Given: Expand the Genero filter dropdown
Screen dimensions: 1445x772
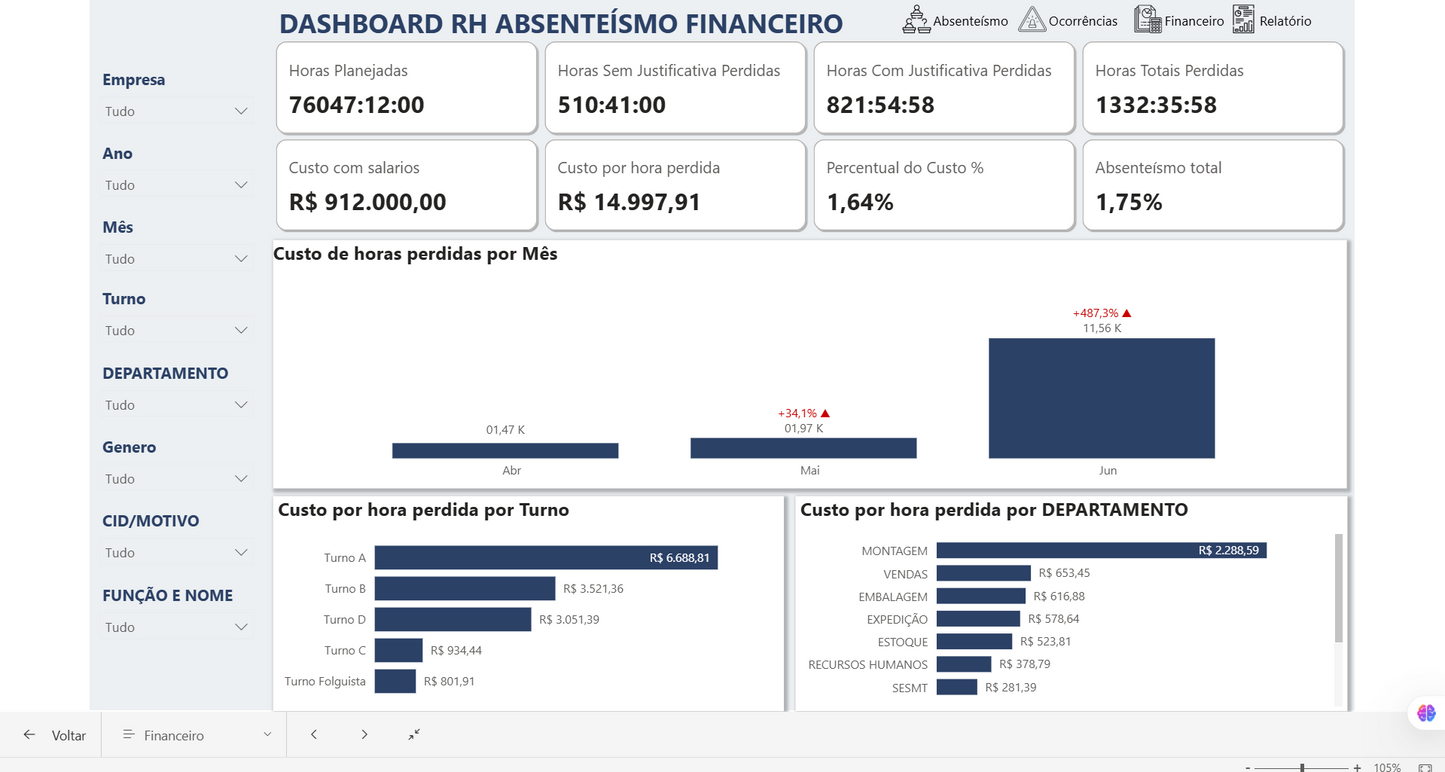Looking at the screenshot, I should coord(240,478).
